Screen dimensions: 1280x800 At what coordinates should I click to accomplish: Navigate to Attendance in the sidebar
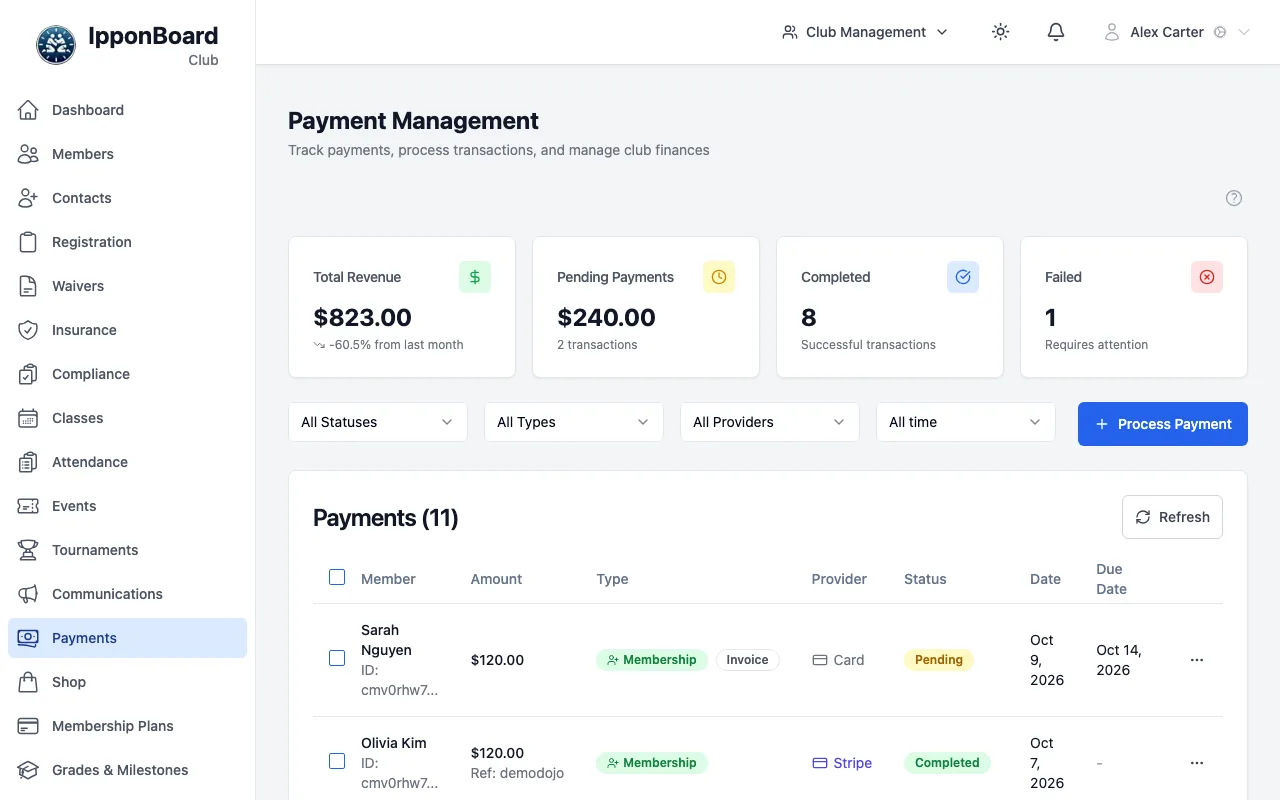[127, 462]
